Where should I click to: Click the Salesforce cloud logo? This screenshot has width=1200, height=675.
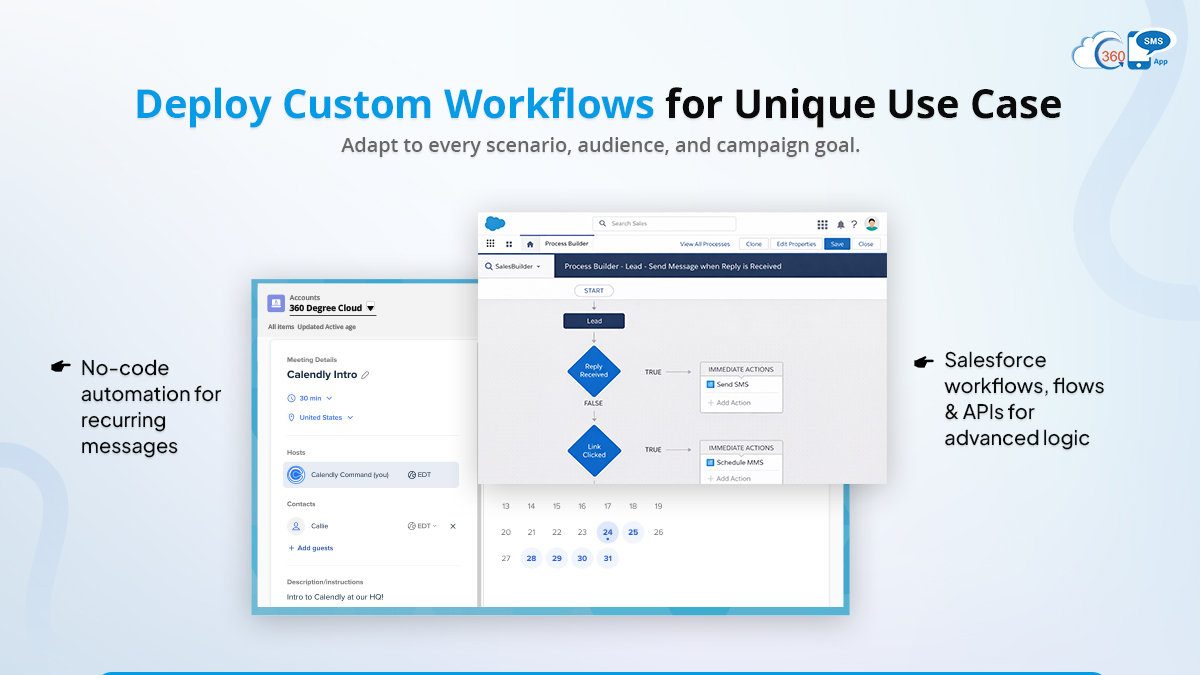[495, 223]
